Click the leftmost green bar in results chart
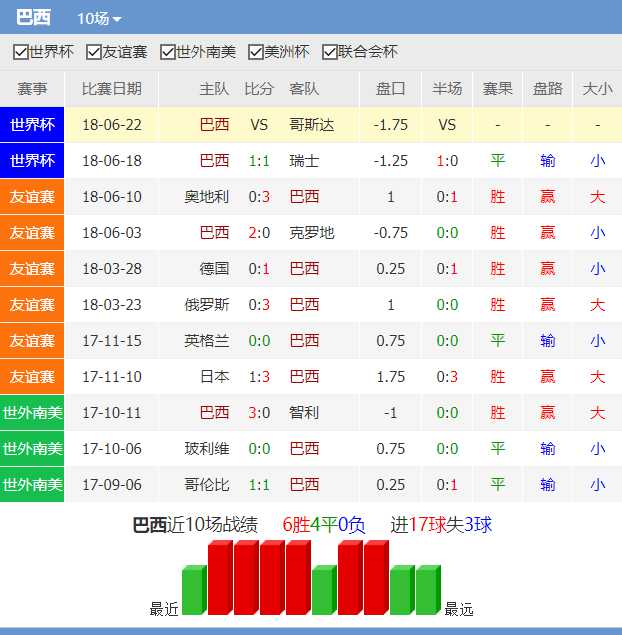 coord(193,591)
